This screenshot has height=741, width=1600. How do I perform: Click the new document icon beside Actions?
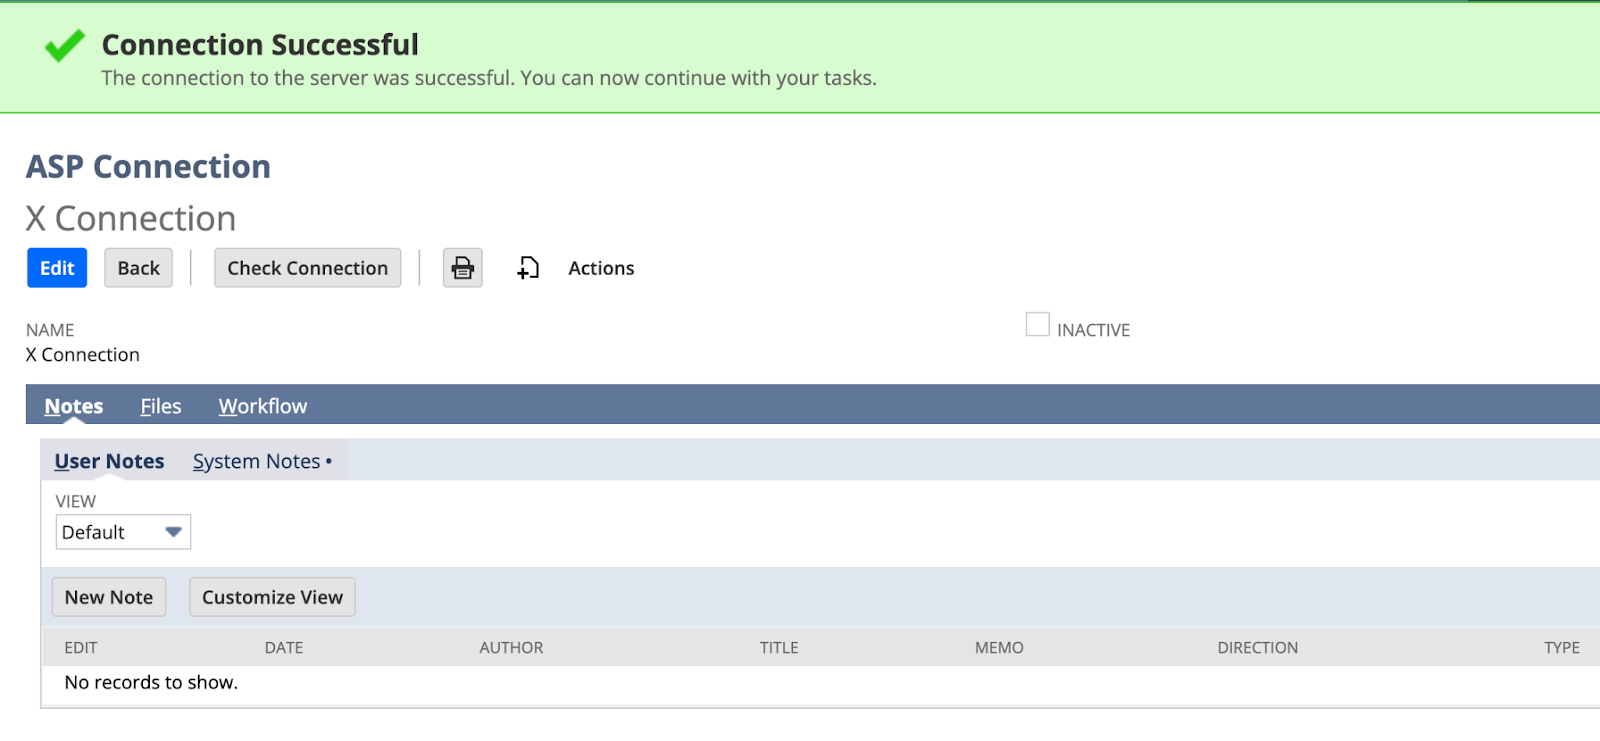[x=528, y=268]
